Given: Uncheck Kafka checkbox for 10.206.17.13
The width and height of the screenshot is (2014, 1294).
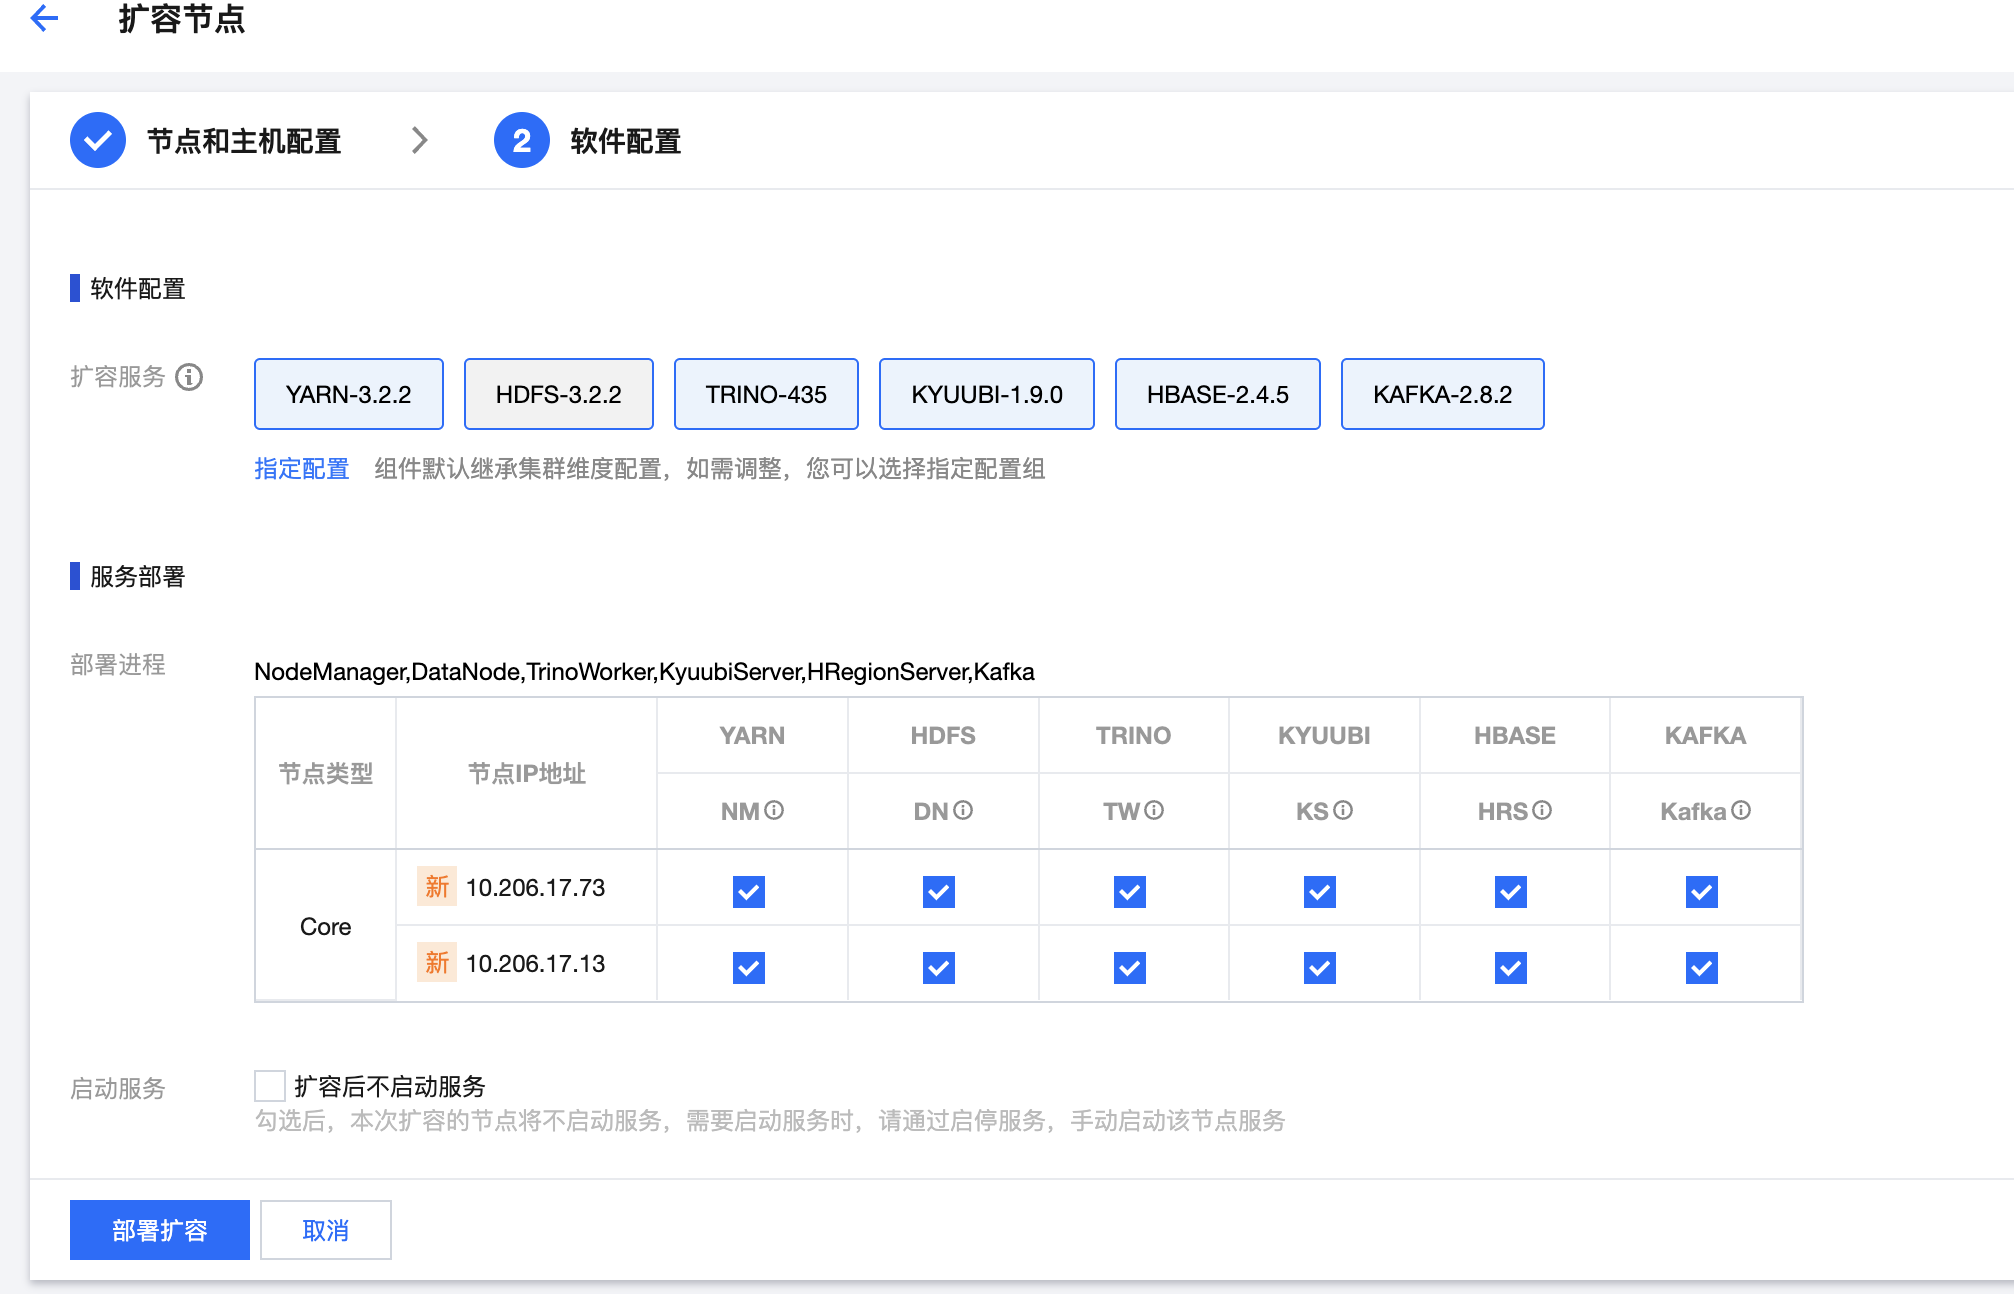Looking at the screenshot, I should coord(1701,967).
